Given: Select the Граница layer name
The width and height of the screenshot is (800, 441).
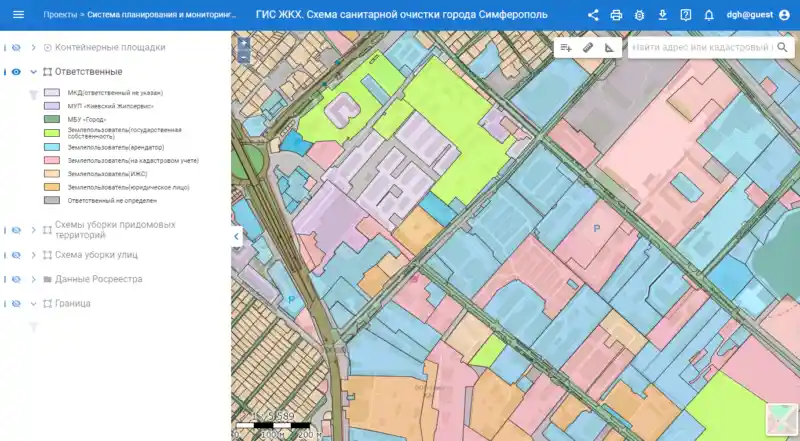Looking at the screenshot, I should click(72, 304).
